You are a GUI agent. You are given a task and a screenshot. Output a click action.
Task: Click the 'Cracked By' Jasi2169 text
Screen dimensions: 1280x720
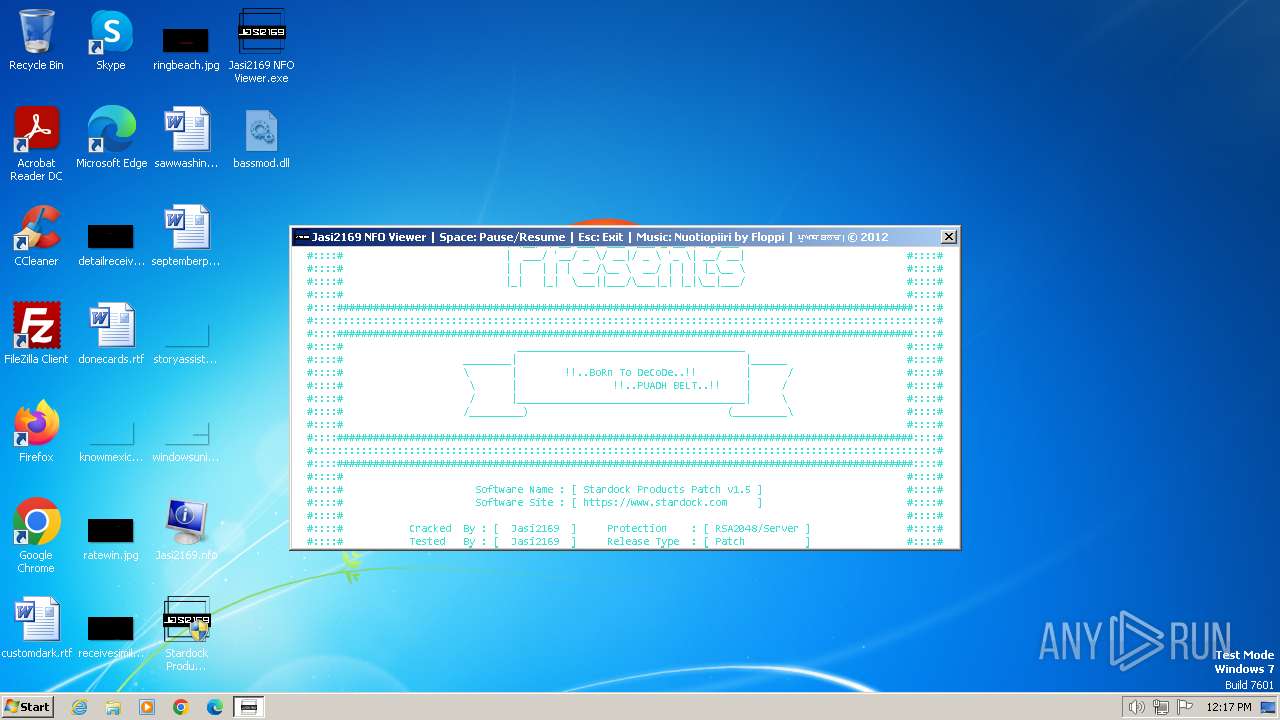tap(535, 529)
